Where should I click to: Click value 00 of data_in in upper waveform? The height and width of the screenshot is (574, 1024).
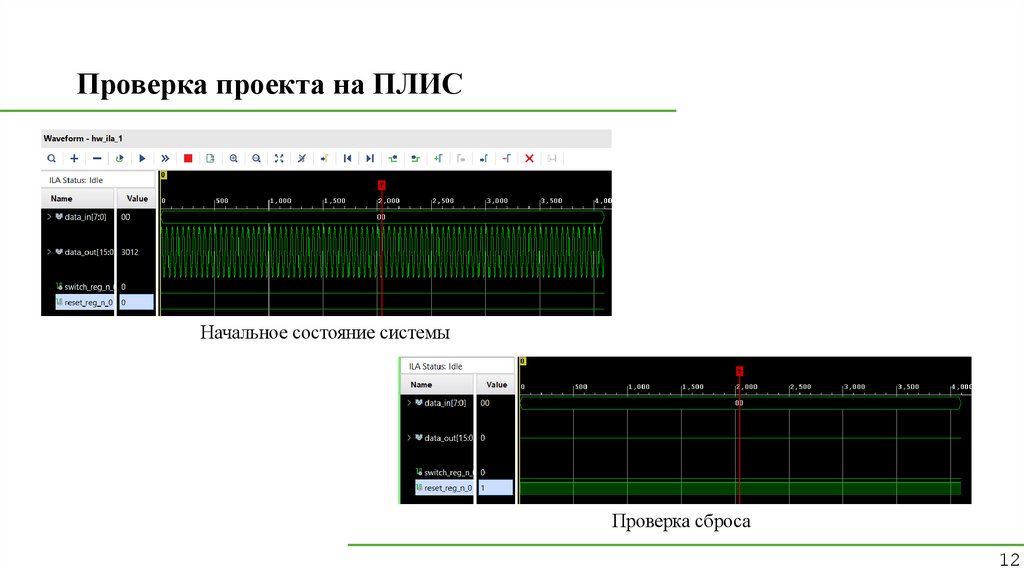(x=125, y=217)
